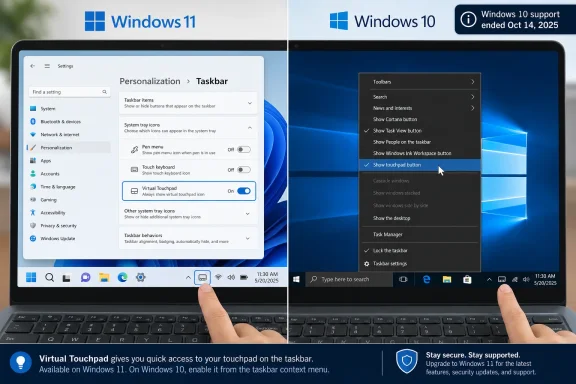Select Personalization in Settings sidebar
This screenshot has height=384, width=576.
[69, 148]
